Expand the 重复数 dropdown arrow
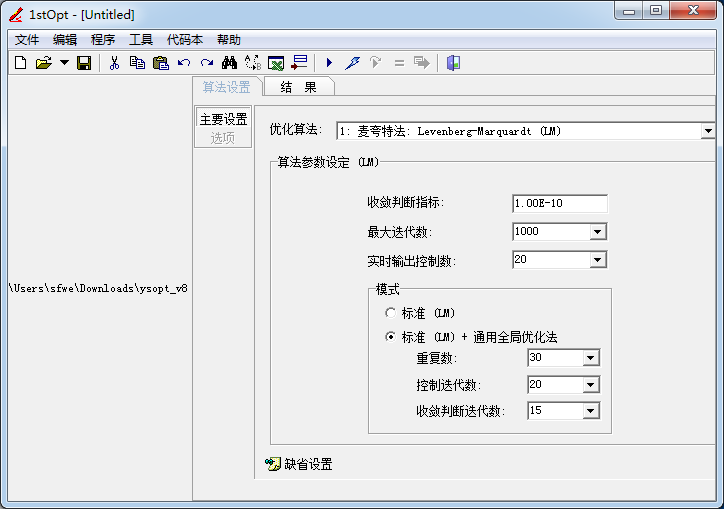Screen dimensions: 724x509 [x=591, y=358]
